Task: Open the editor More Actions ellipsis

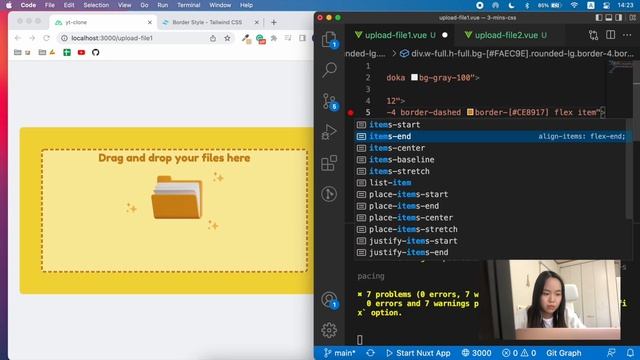Action: 627,35
